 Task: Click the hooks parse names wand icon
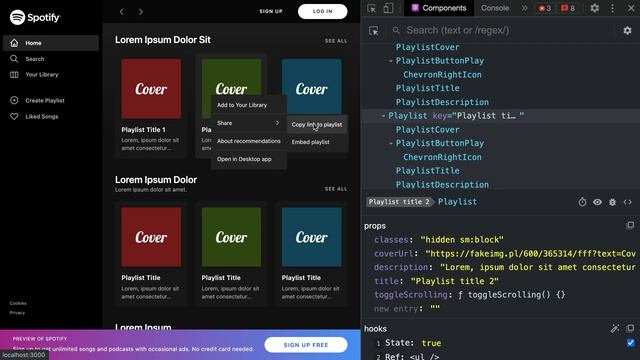point(615,328)
